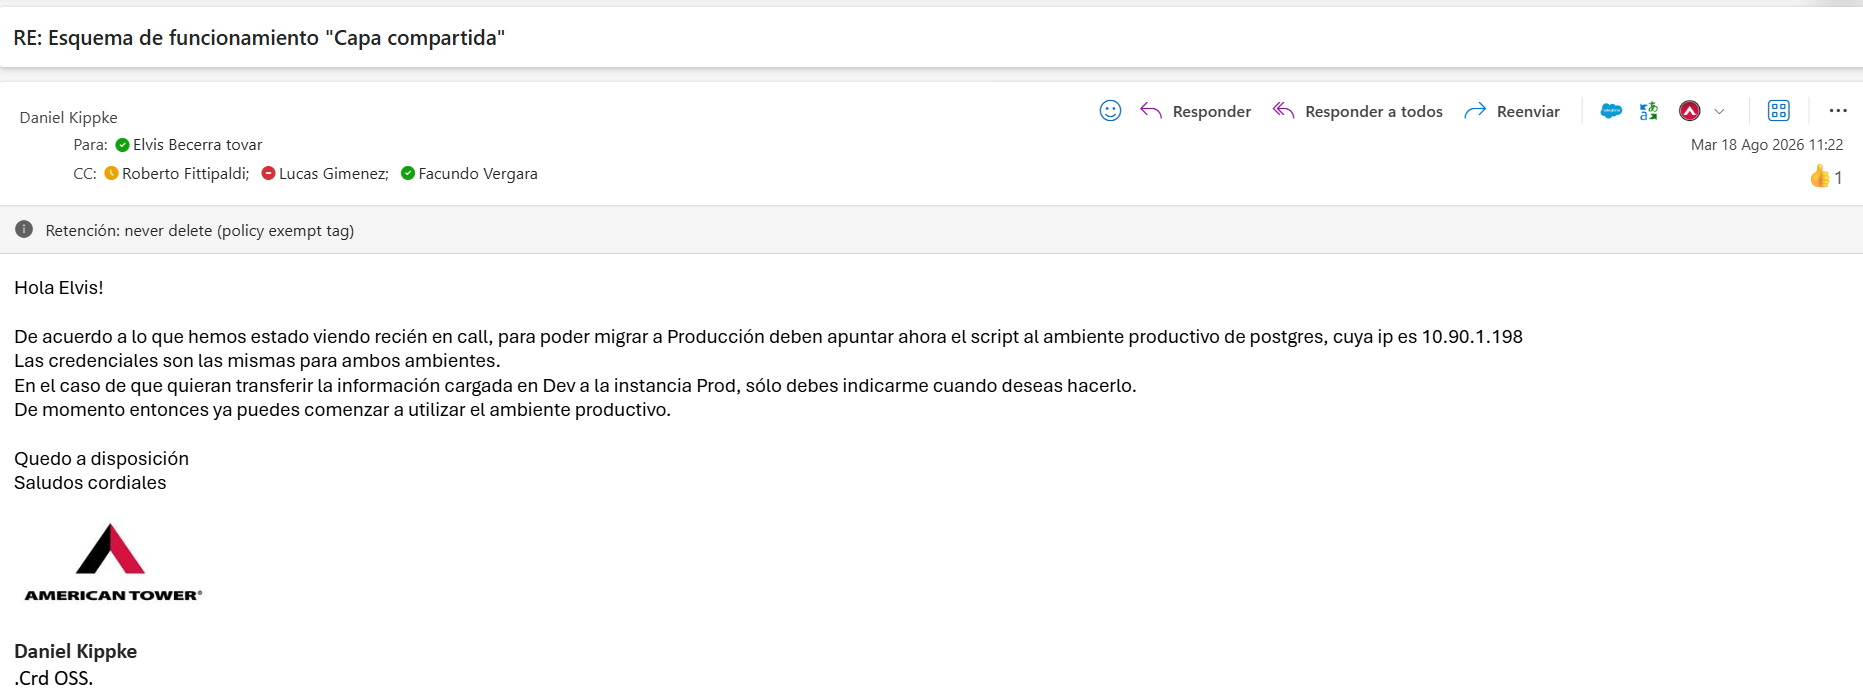Viewport: 1863px width, 694px height.
Task: Click the retention policy info icon
Action: click(x=24, y=230)
